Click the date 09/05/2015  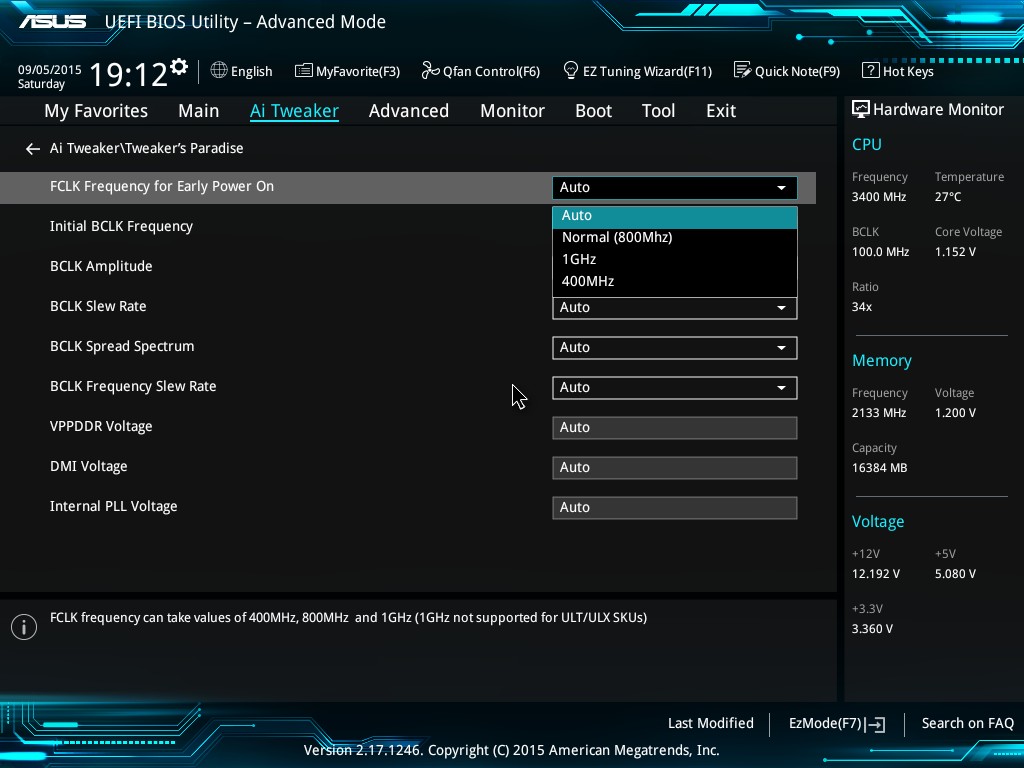(50, 69)
